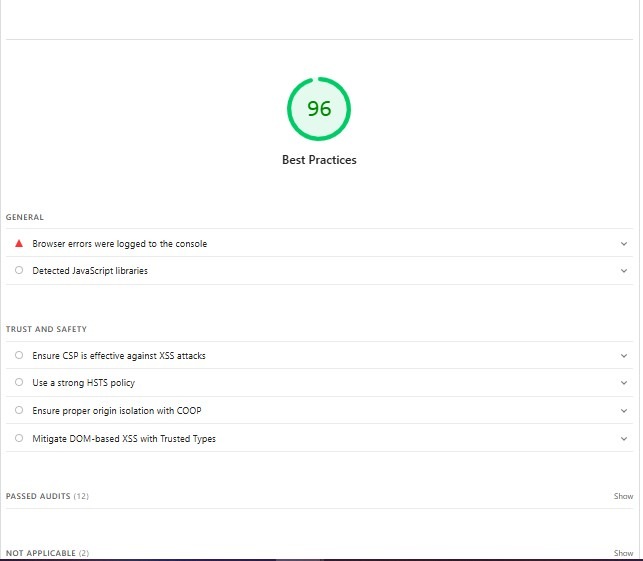Click the Not Applicable (2) heading
The height and width of the screenshot is (561, 643).
(47, 553)
